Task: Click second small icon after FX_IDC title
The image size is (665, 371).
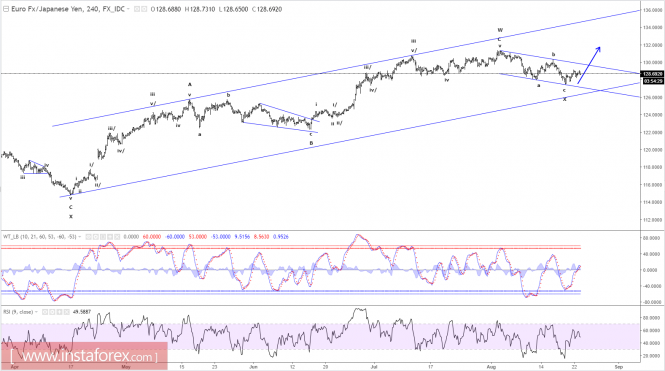Action: [144, 9]
